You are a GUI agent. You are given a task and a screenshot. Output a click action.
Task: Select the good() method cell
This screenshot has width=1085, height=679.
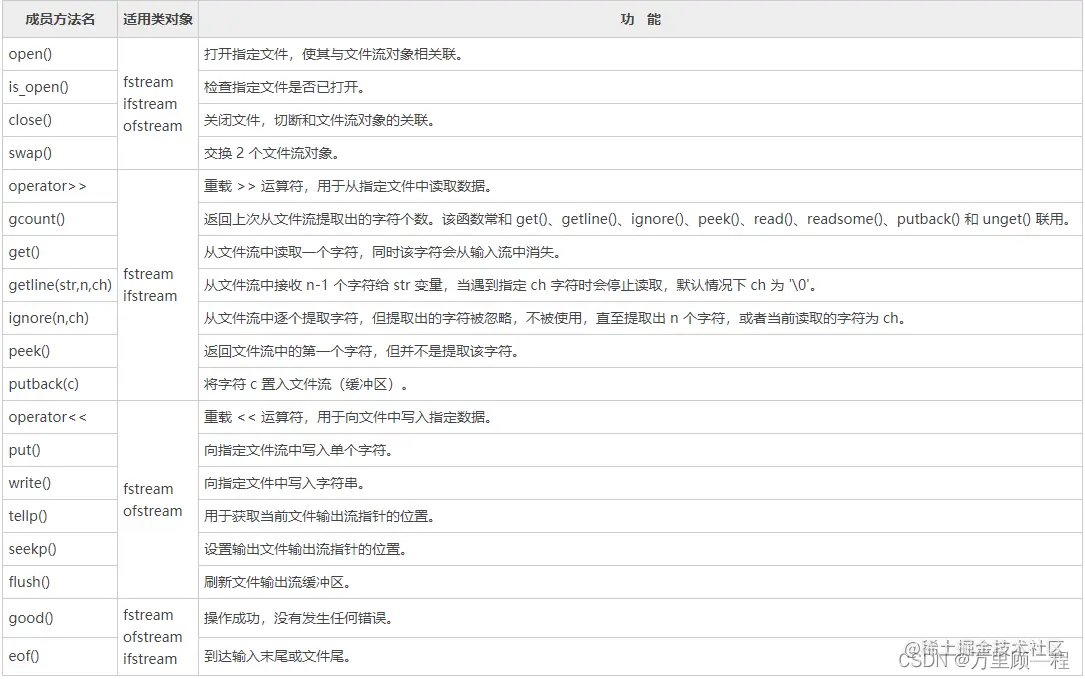[60, 618]
